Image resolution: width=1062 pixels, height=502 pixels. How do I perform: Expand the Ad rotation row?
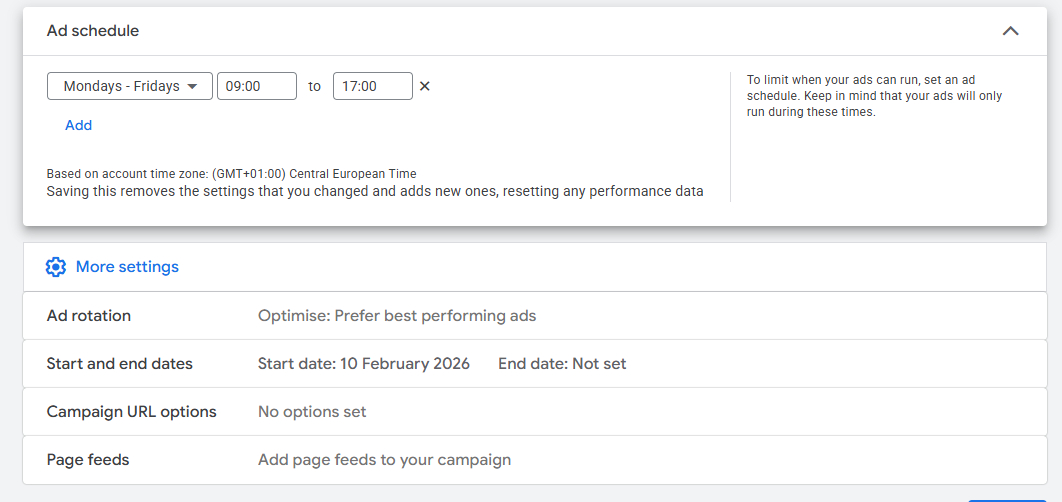(x=89, y=316)
